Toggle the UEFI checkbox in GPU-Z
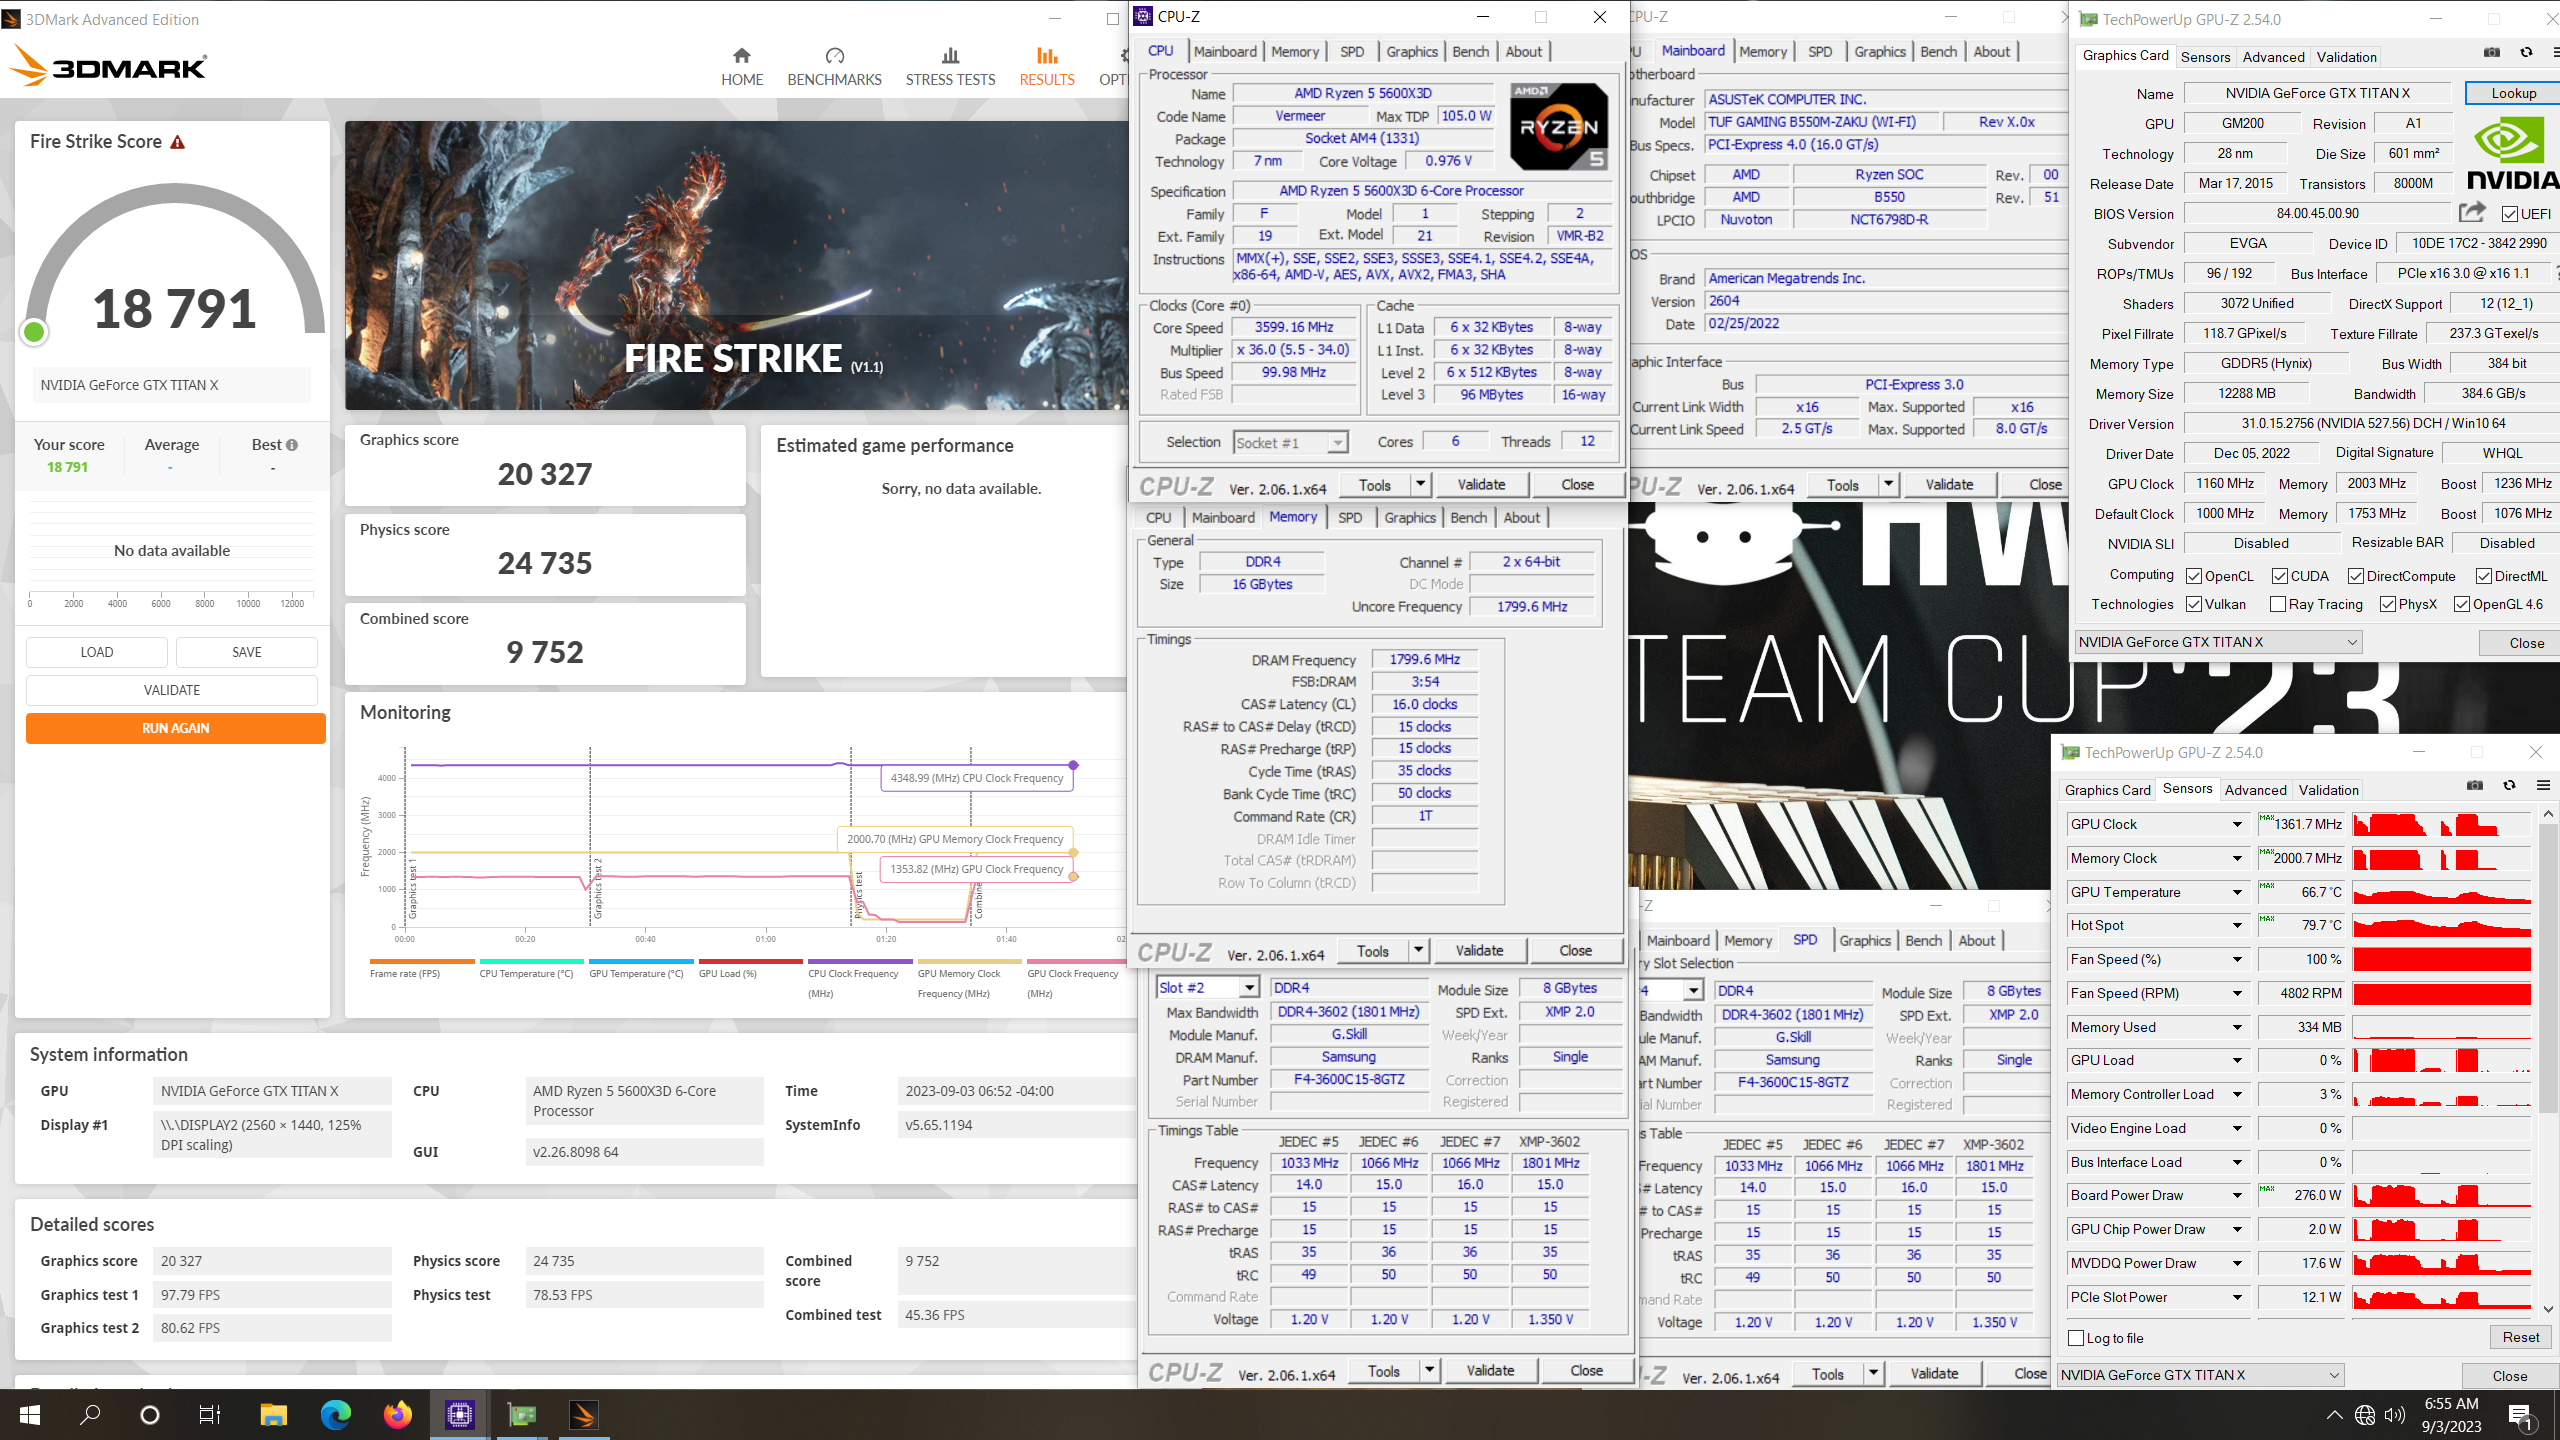 [x=2510, y=214]
